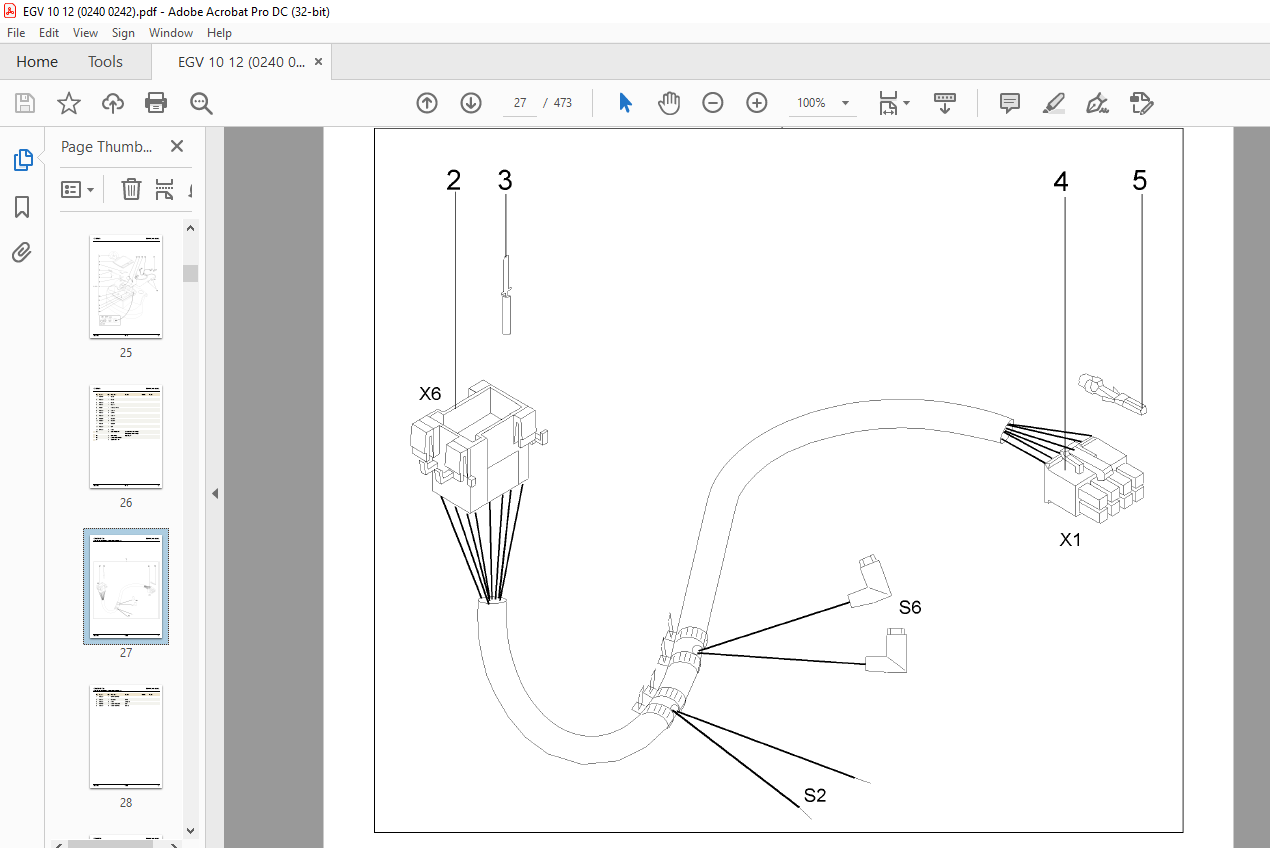Open thumbnail options dropdown
1270x848 pixels.
pyautogui.click(x=78, y=189)
